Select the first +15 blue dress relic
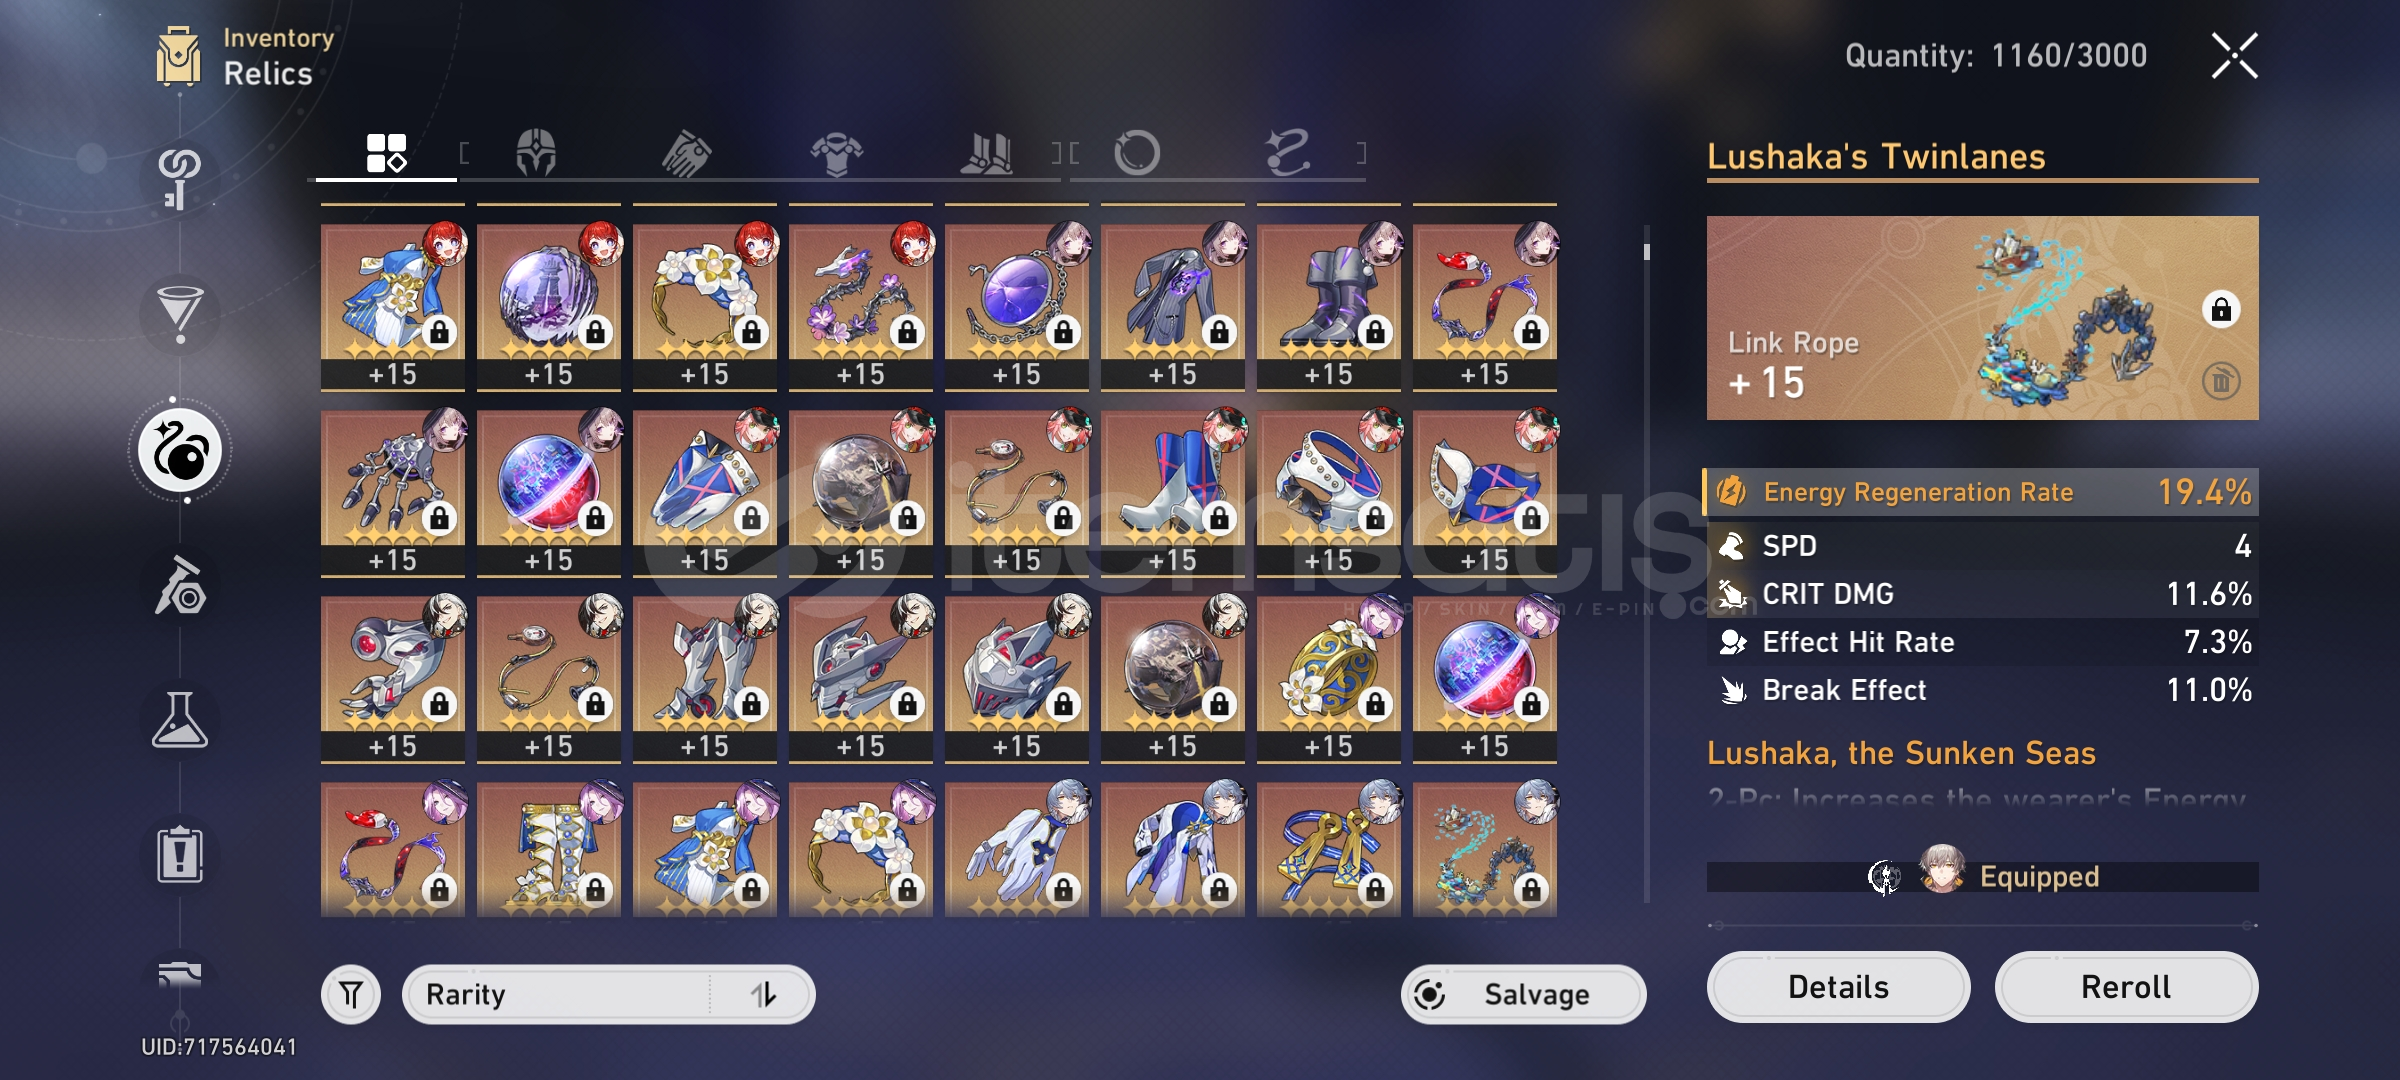This screenshot has width=2400, height=1080. 393,306
